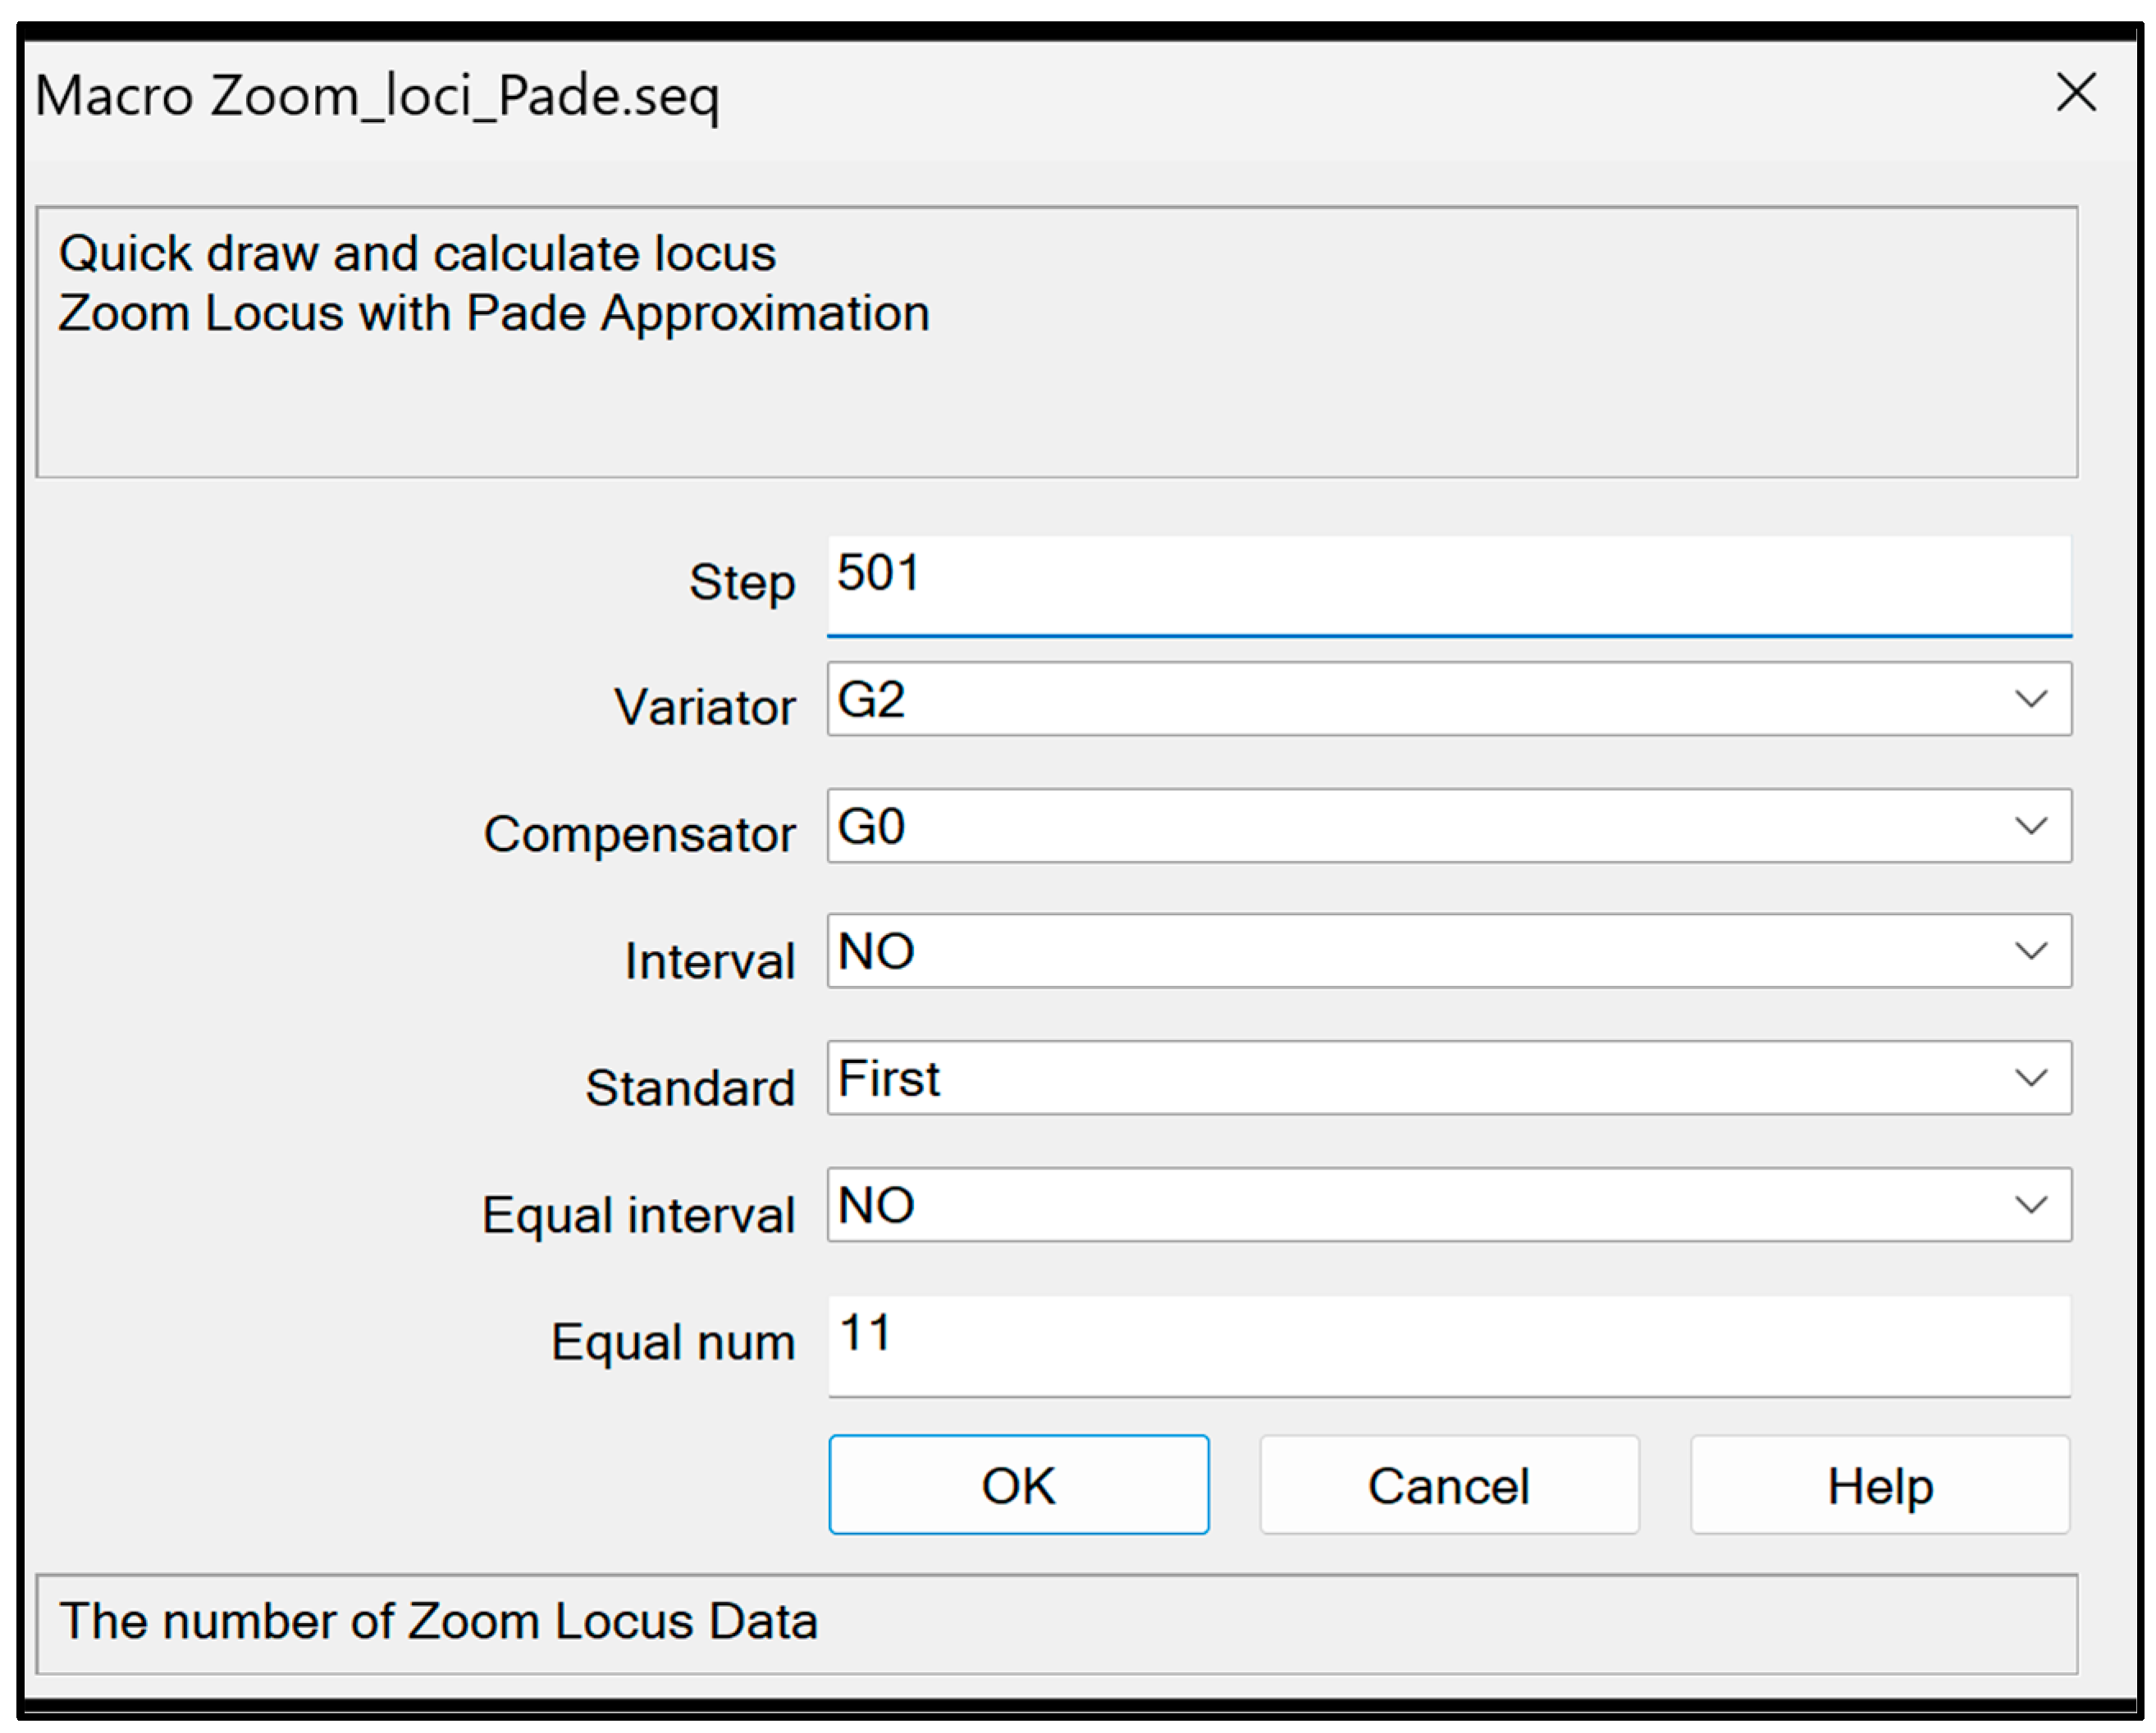Expand the Compensator dropdown arrow
The image size is (2156, 1733).
click(2030, 826)
